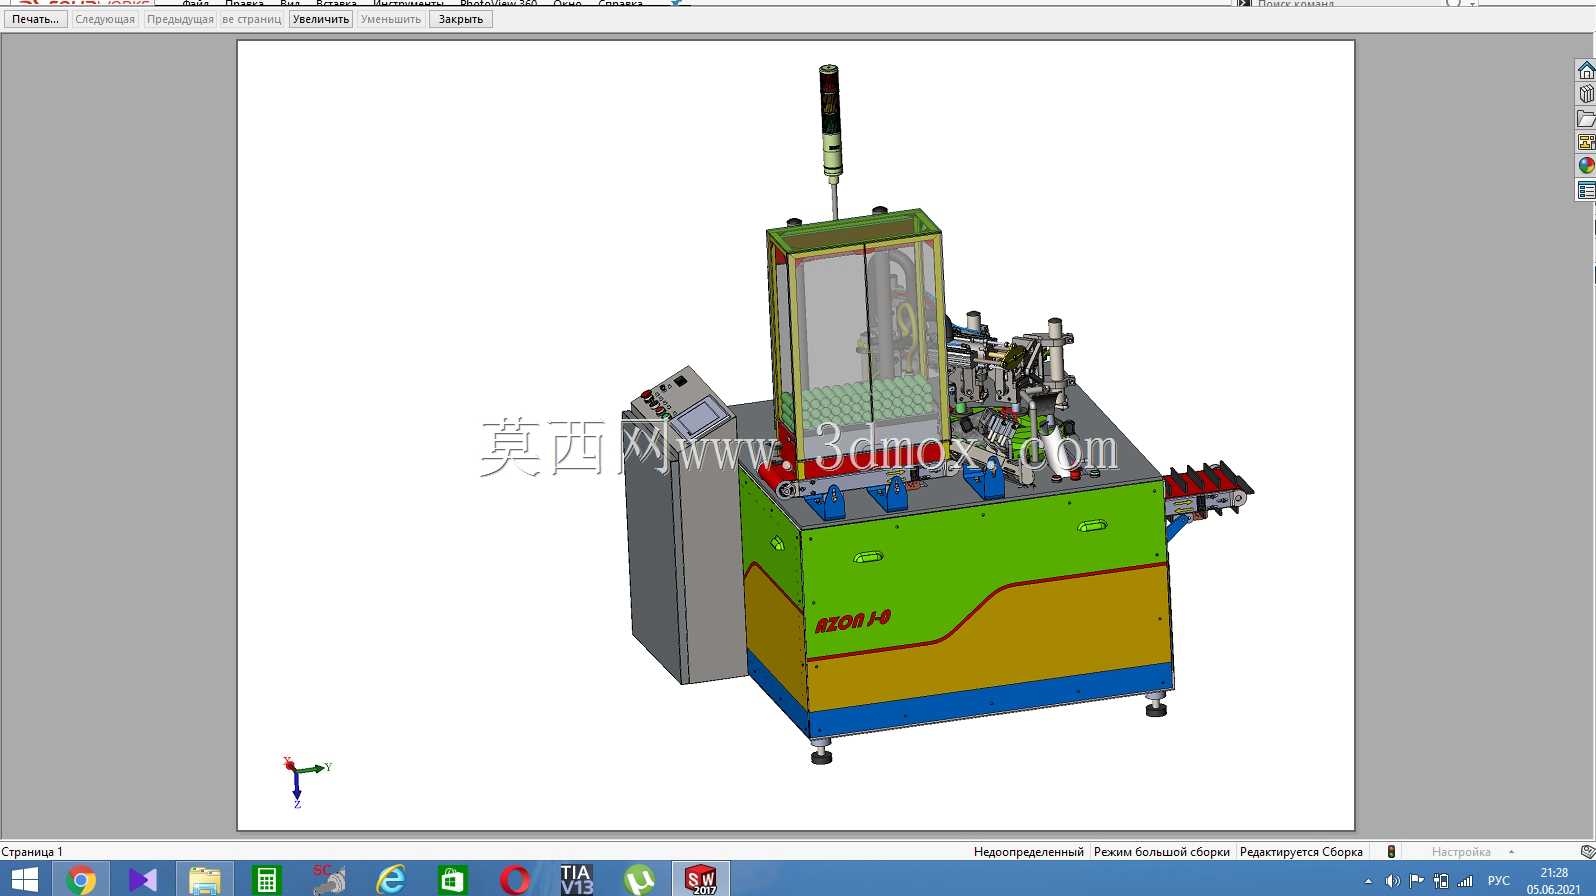The width and height of the screenshot is (1596, 896).
Task: Click the Предыдущая page button
Action: pos(180,19)
